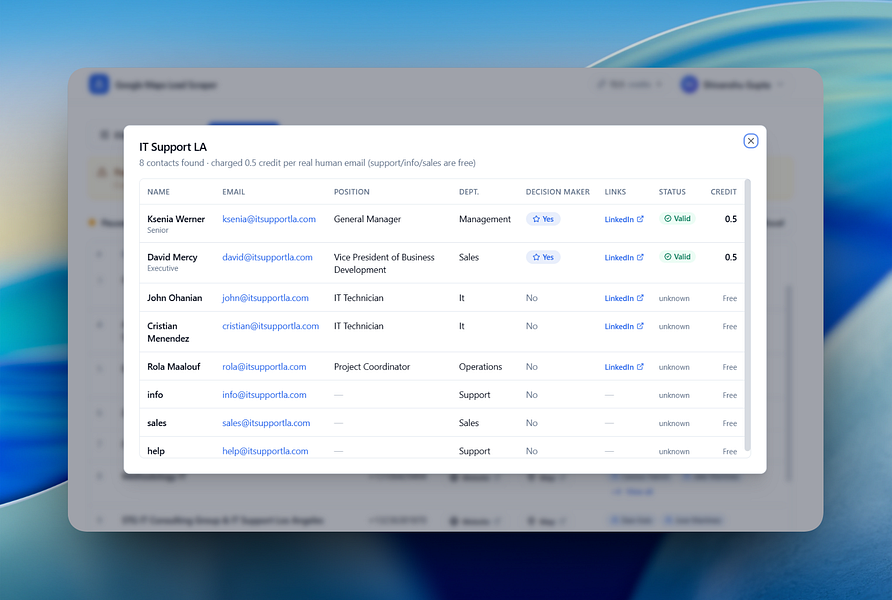
Task: Click the sales@itsupportla.com email link
Action: pyautogui.click(x=266, y=423)
